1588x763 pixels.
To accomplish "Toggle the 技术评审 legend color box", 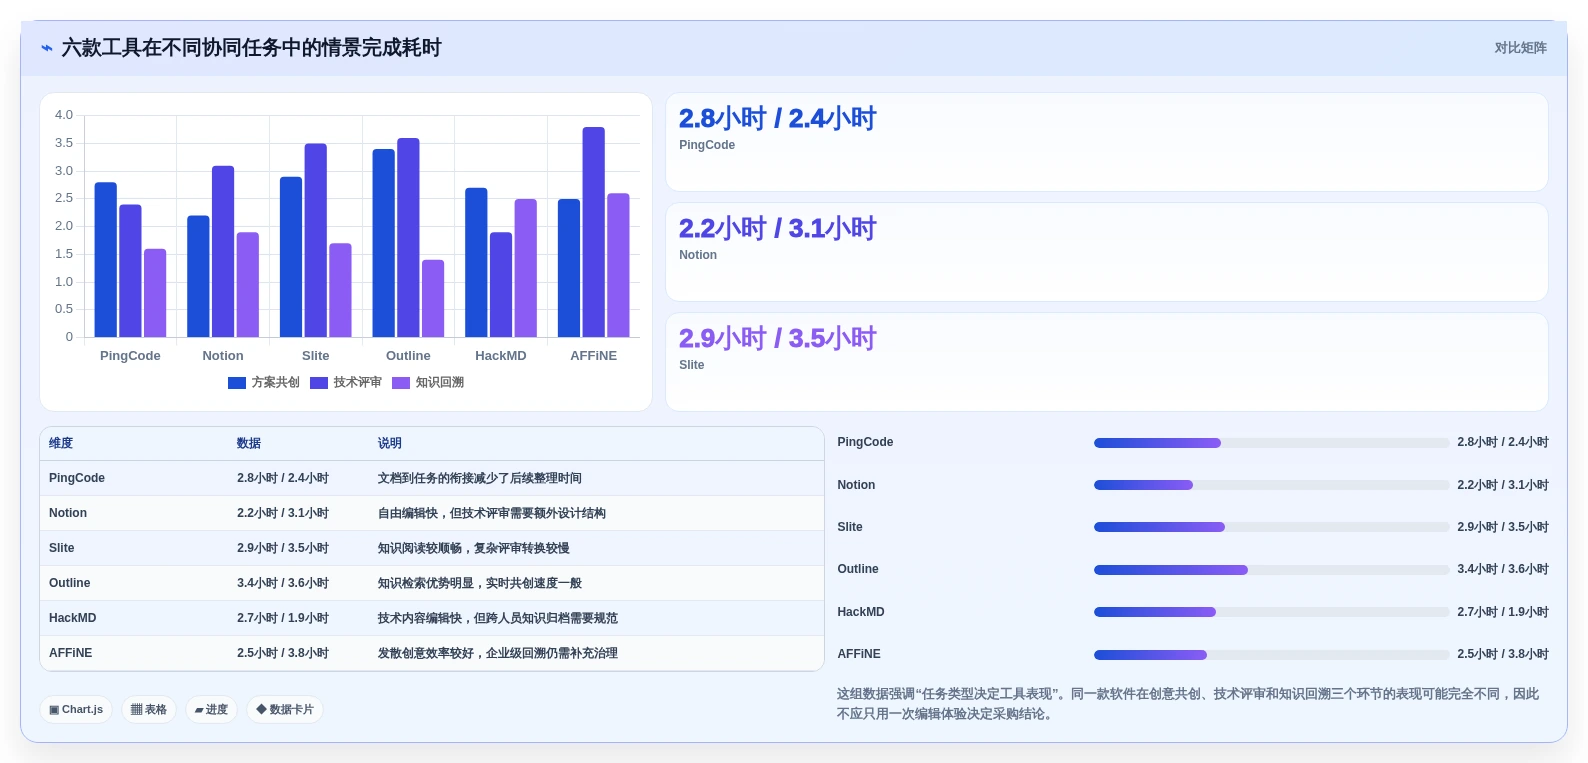I will pyautogui.click(x=319, y=383).
